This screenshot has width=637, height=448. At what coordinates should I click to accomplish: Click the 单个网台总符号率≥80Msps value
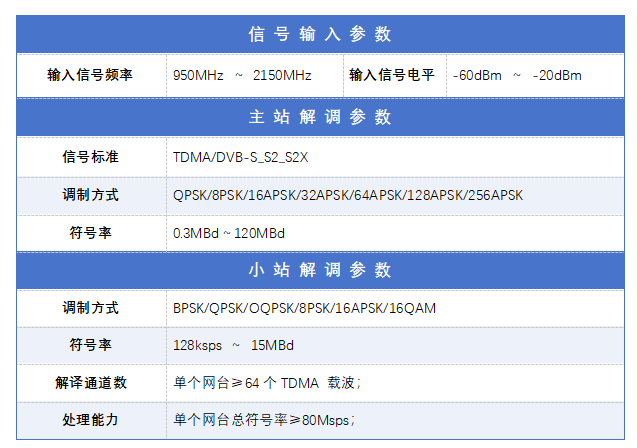(264, 419)
